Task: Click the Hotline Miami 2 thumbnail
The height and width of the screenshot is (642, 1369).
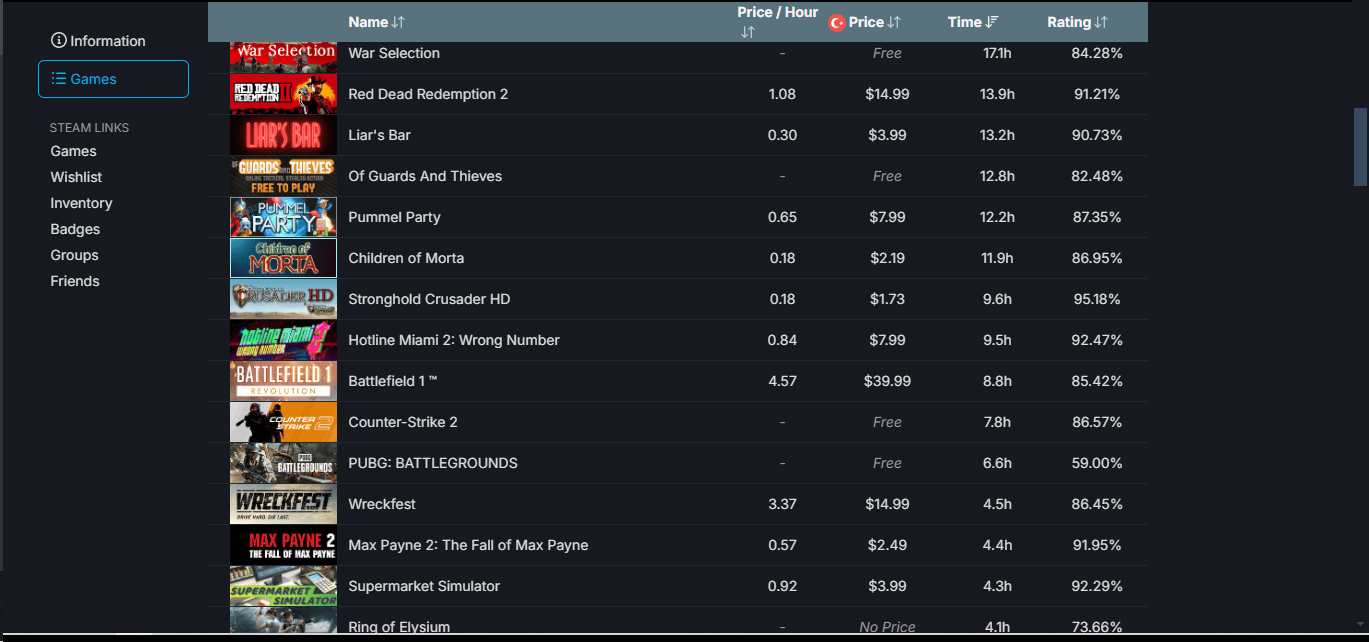Action: point(283,340)
